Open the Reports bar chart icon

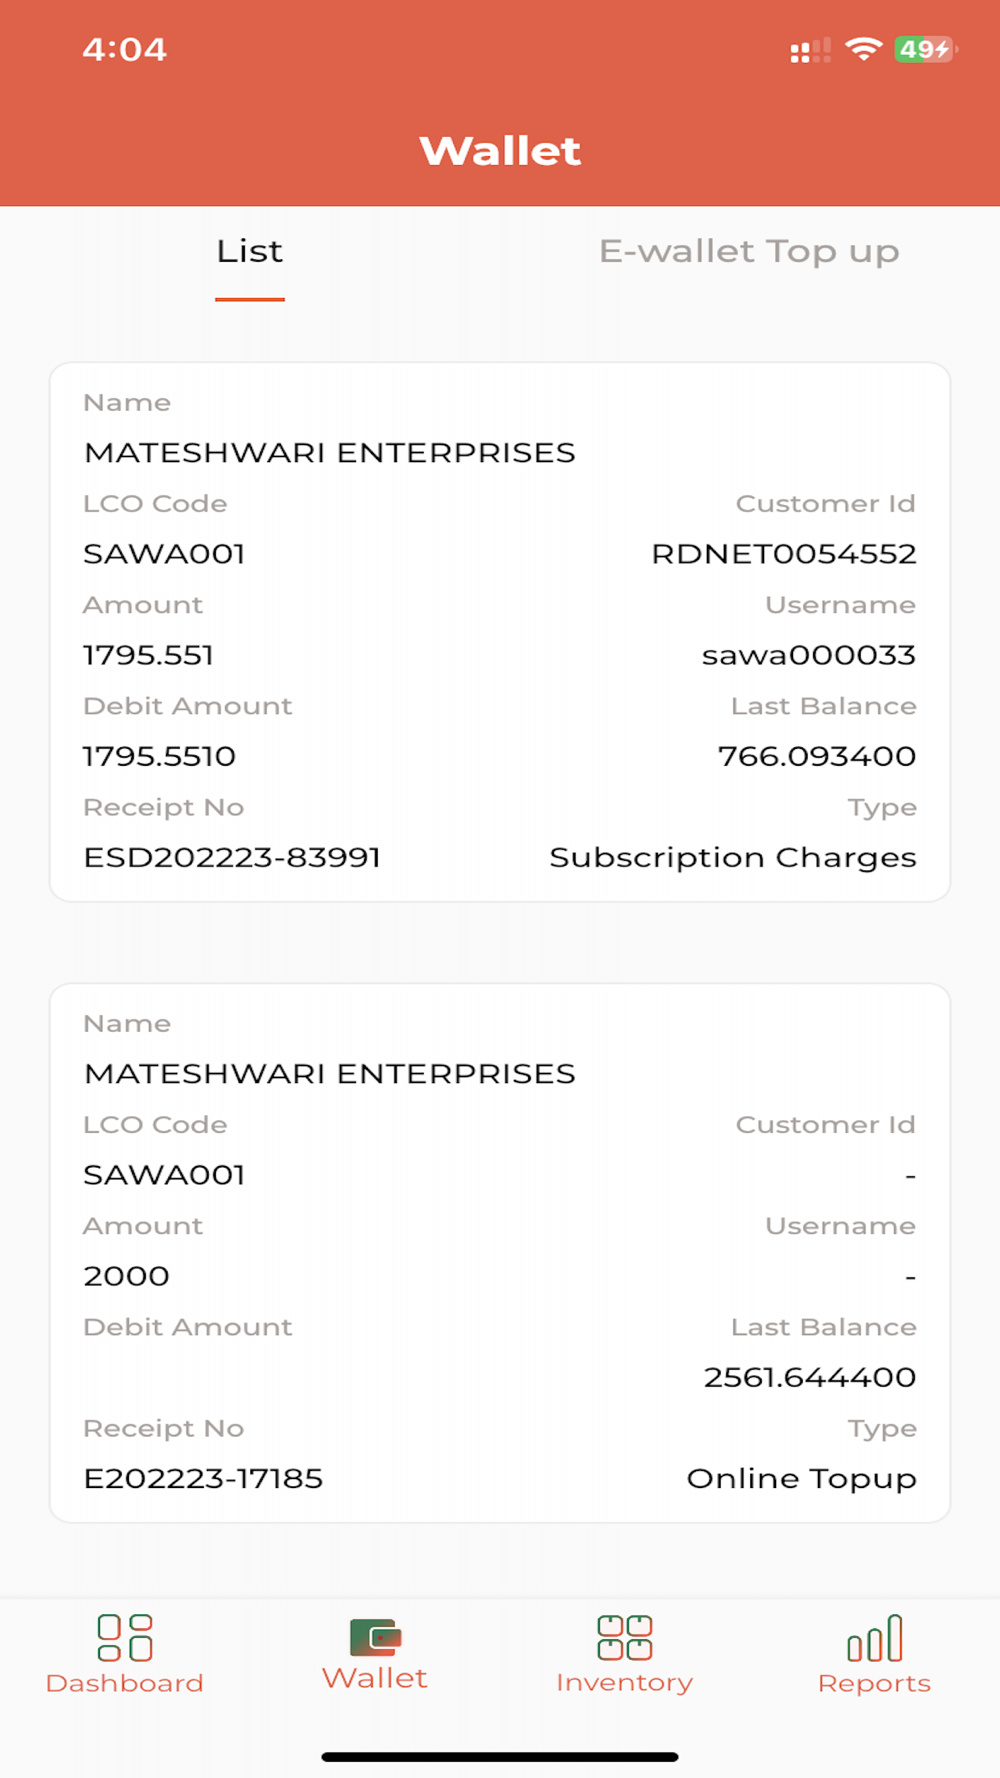875,1638
